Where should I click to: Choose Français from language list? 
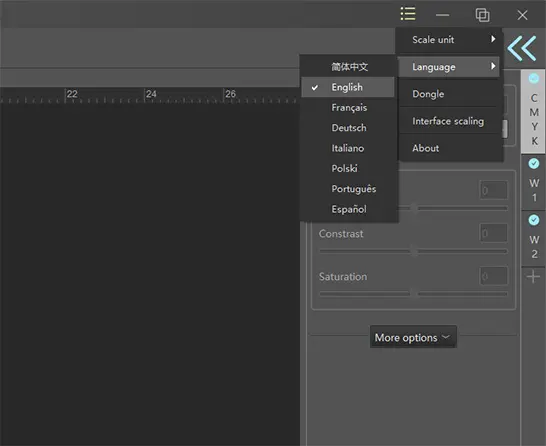point(349,108)
